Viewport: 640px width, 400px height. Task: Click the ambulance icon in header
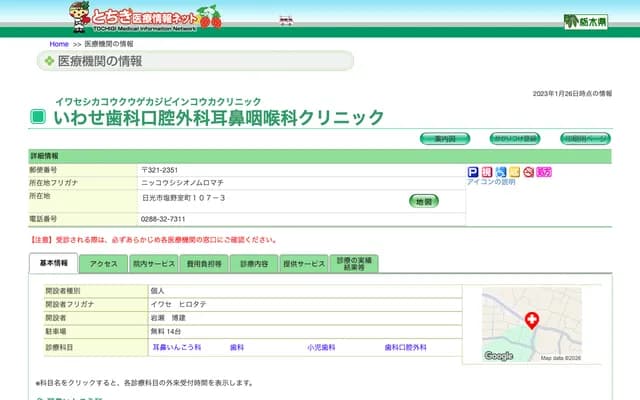tap(286, 20)
